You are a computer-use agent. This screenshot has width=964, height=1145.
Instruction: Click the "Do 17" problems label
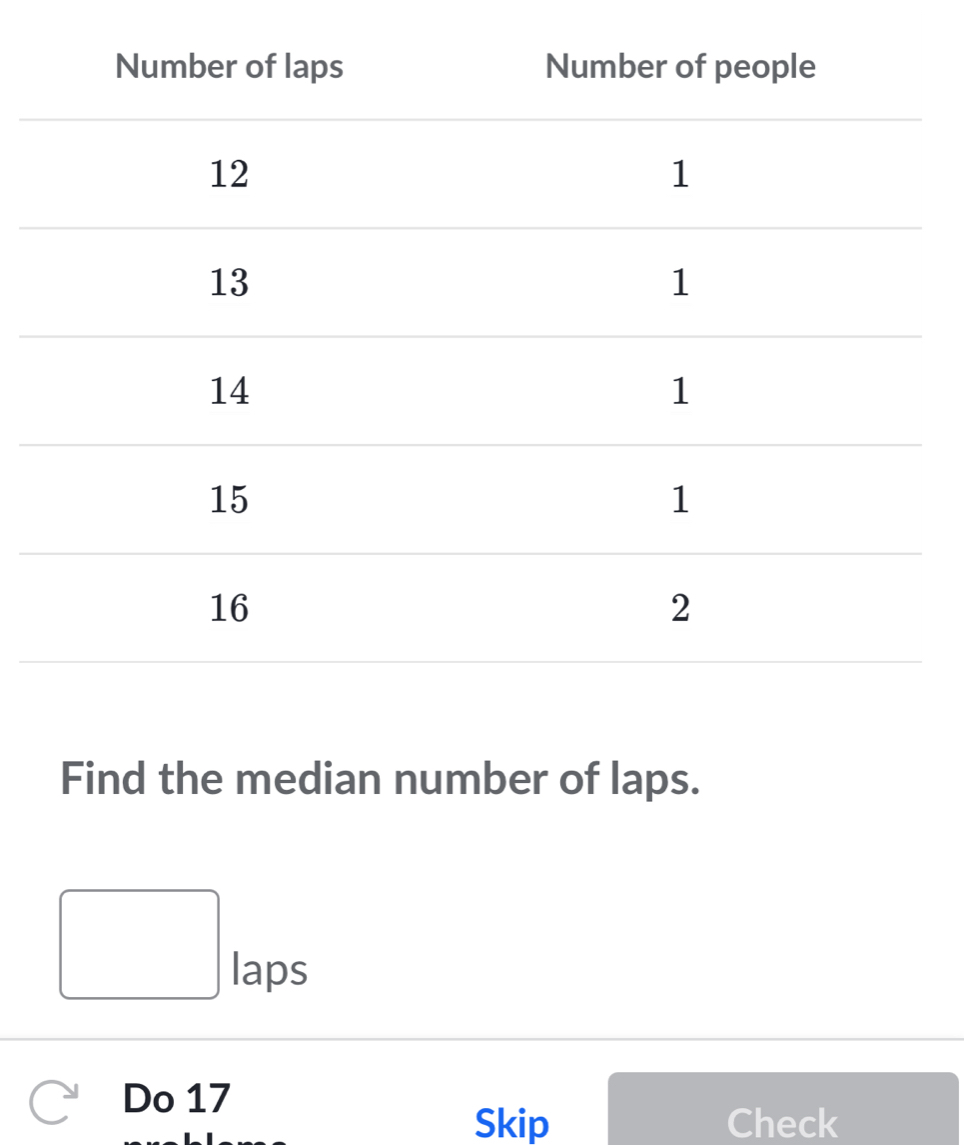[x=177, y=1098]
